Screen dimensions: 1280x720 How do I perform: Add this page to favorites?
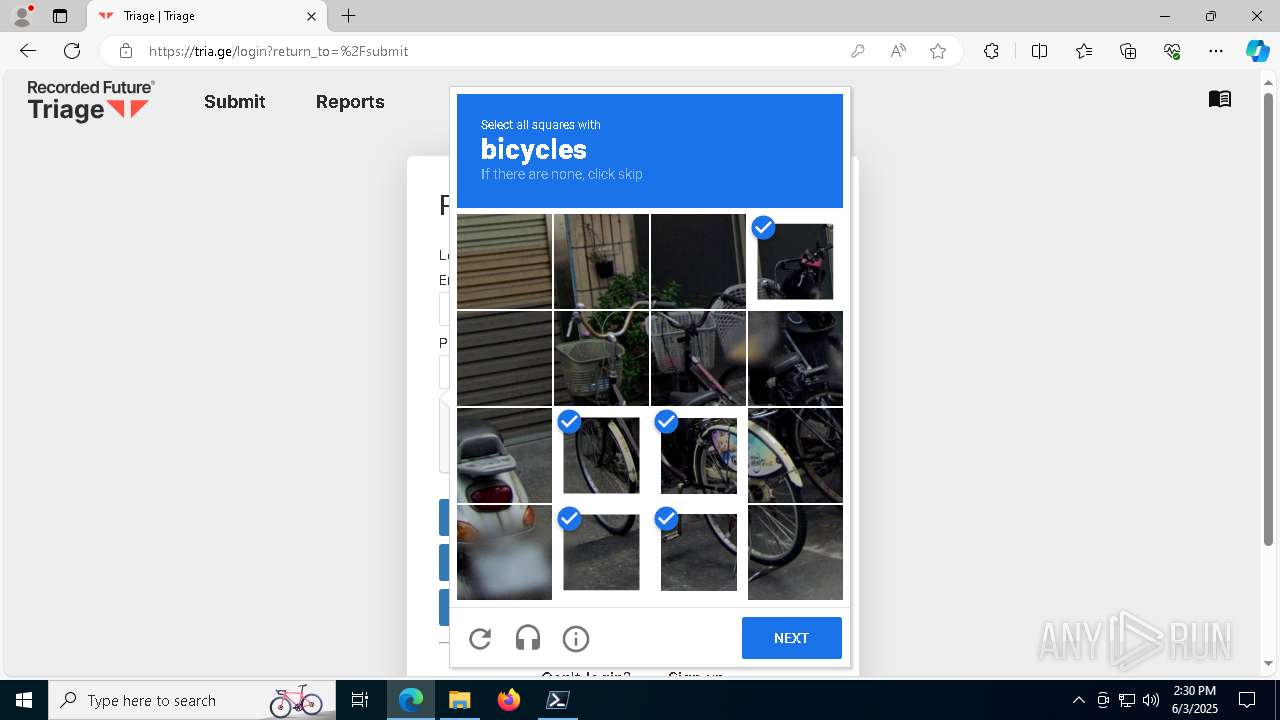tap(938, 51)
